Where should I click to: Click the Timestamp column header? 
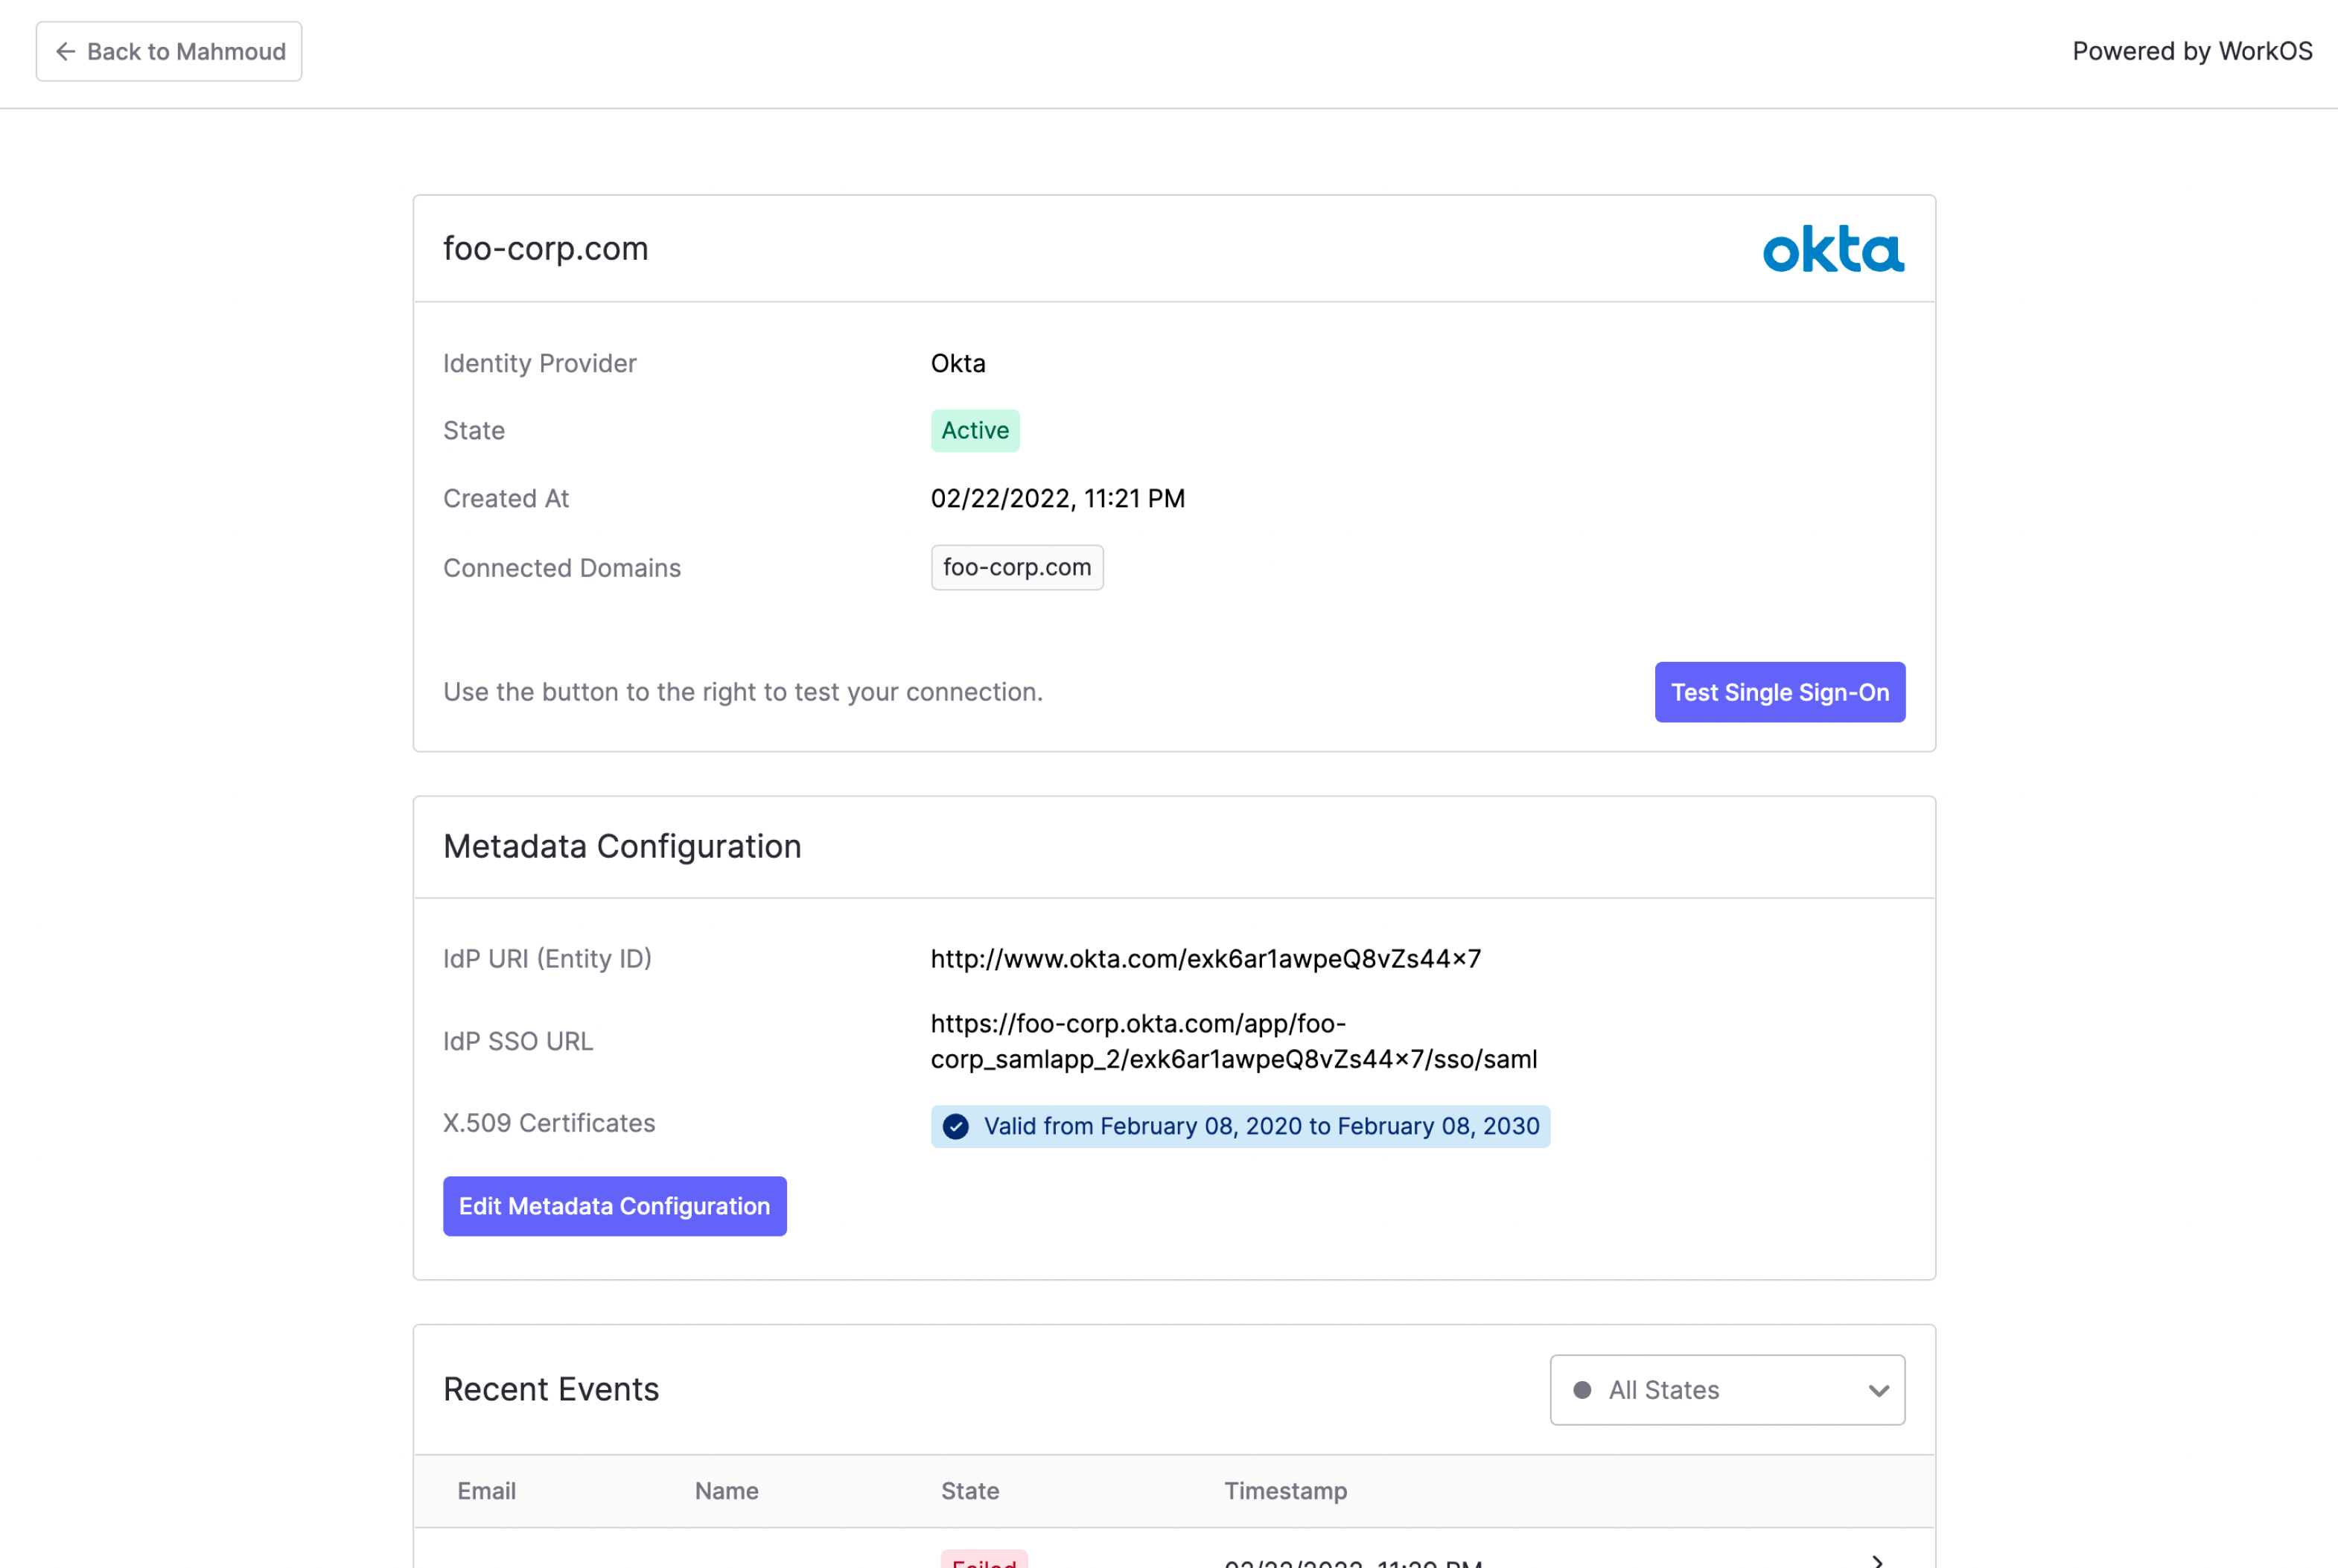[x=1285, y=1490]
